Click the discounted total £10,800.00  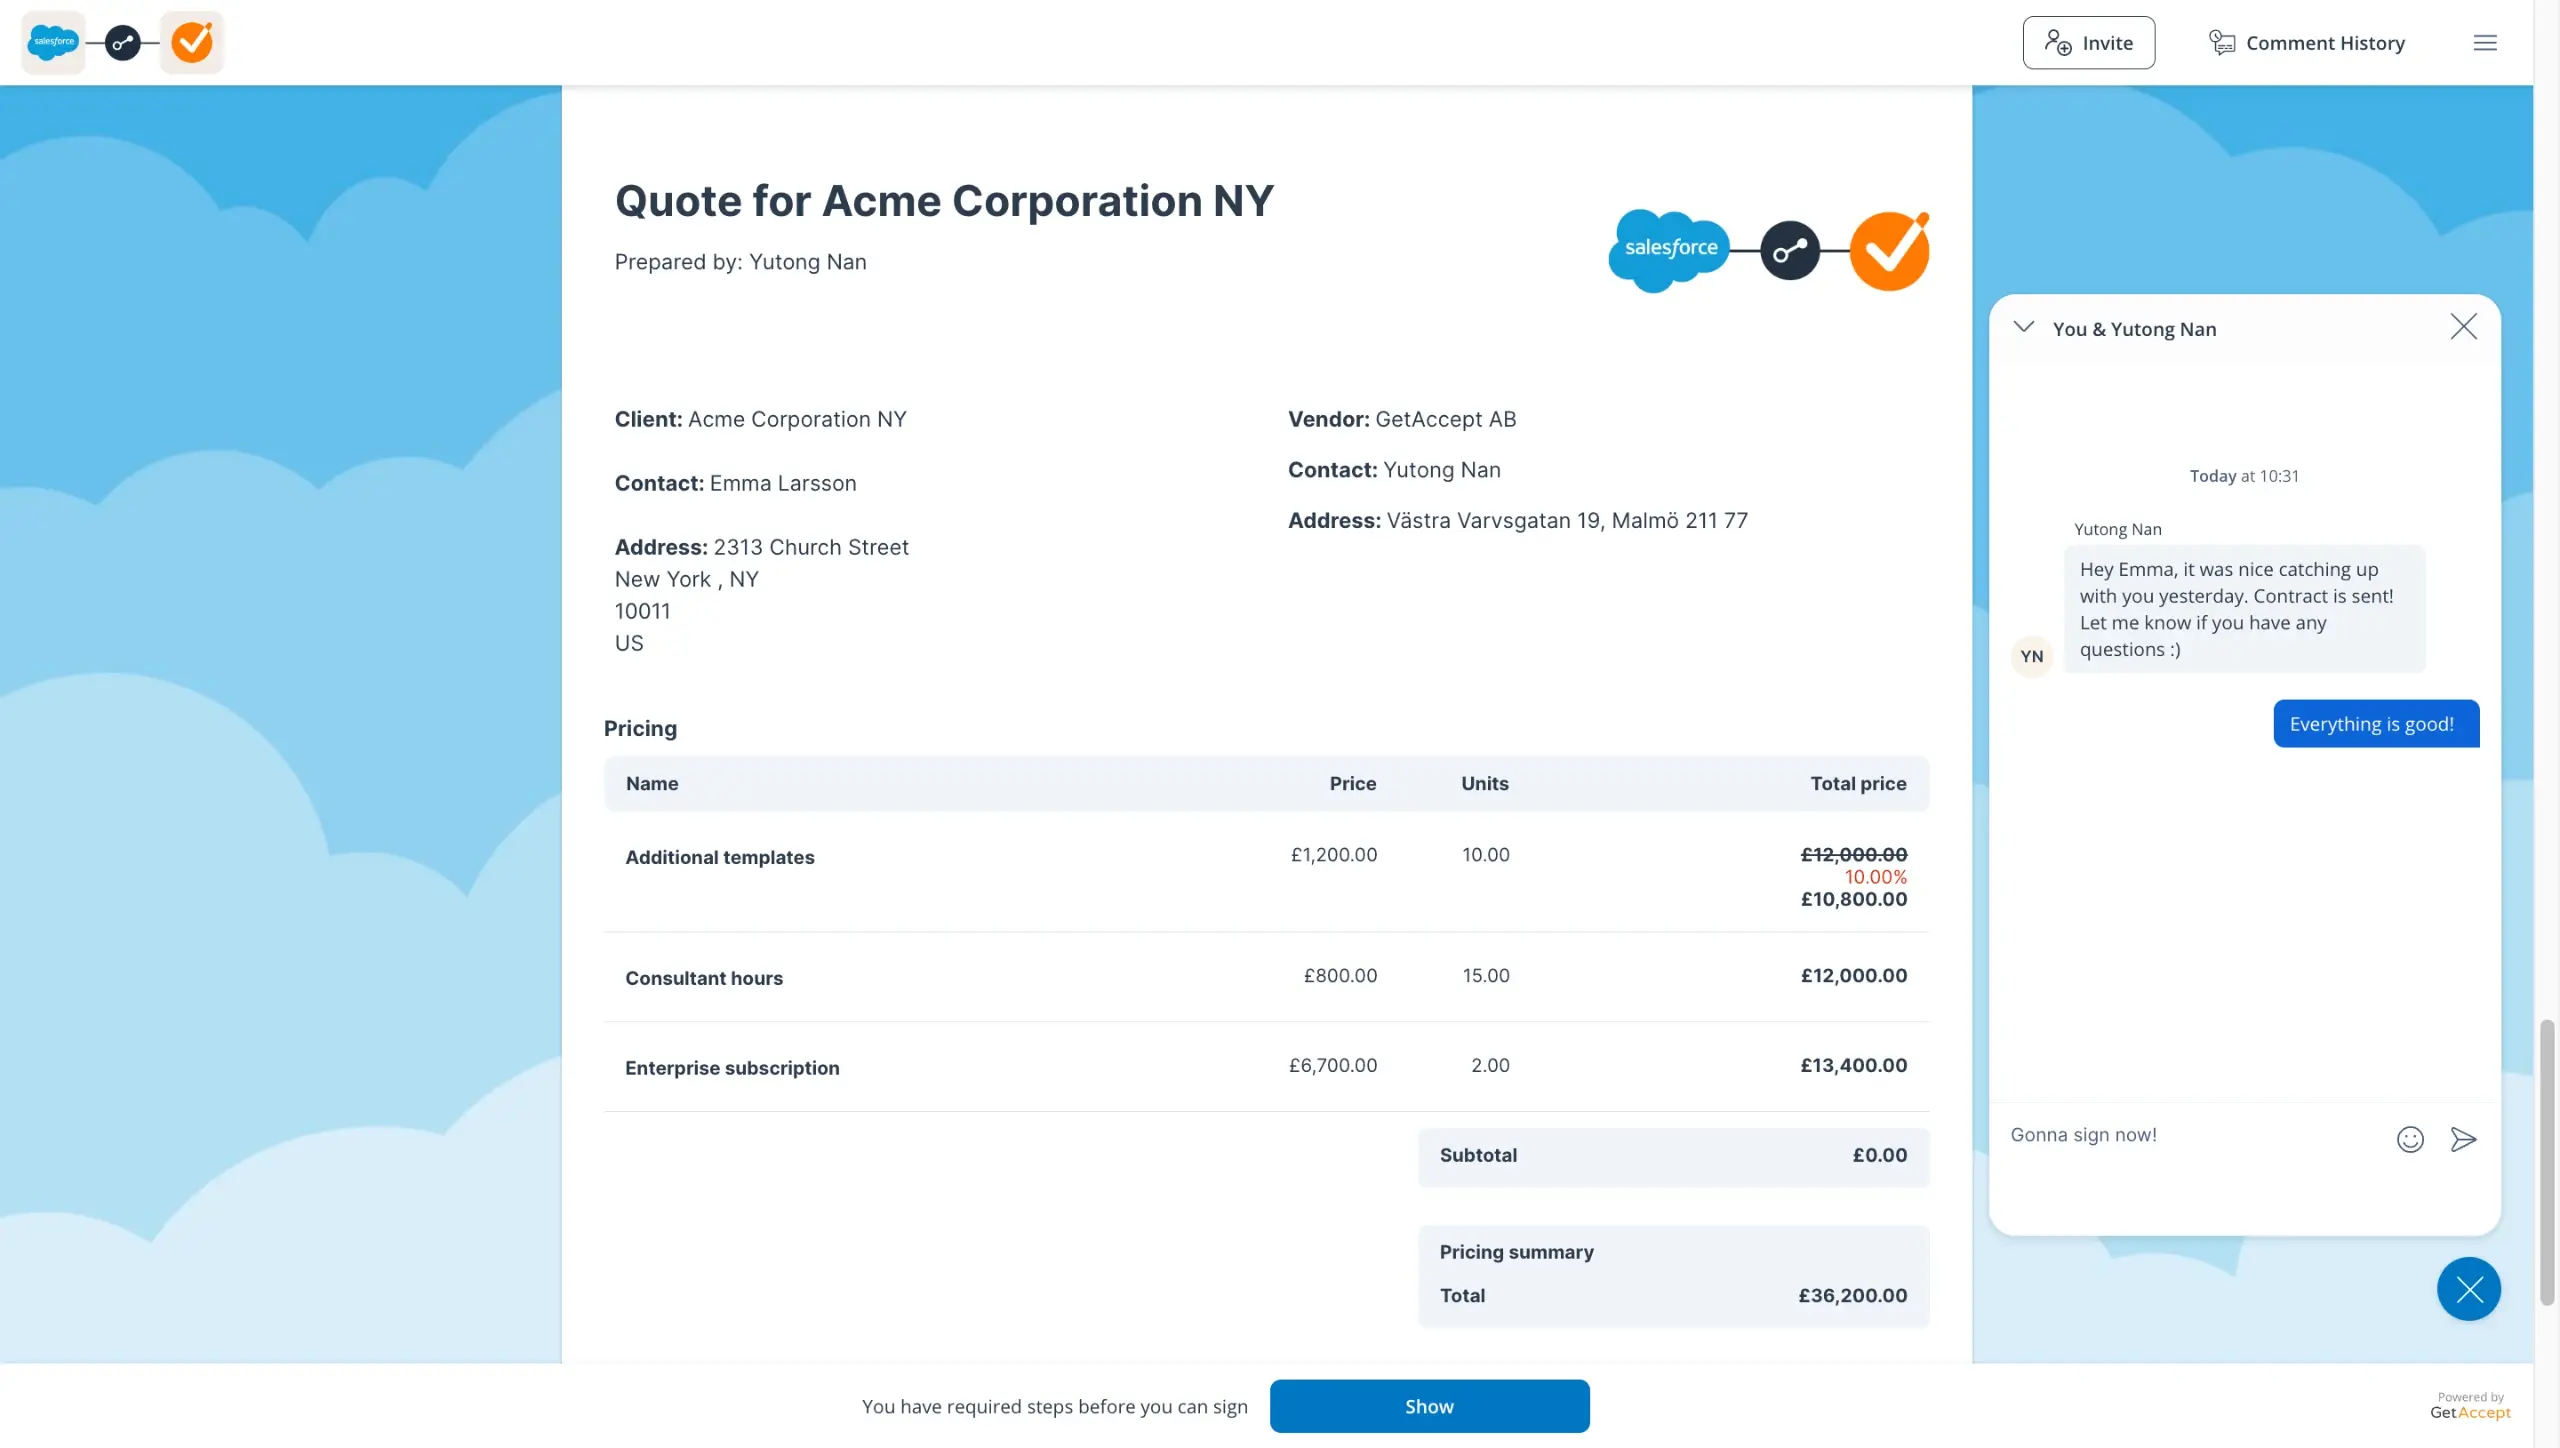click(x=1853, y=899)
